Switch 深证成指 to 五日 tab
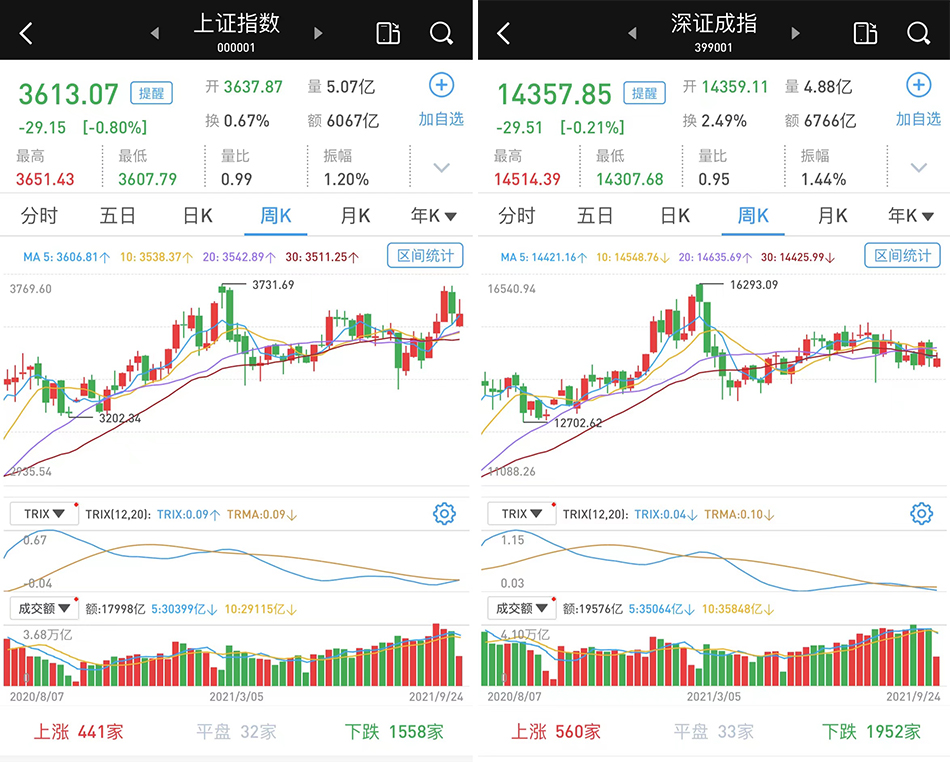This screenshot has width=950, height=762. pos(595,216)
